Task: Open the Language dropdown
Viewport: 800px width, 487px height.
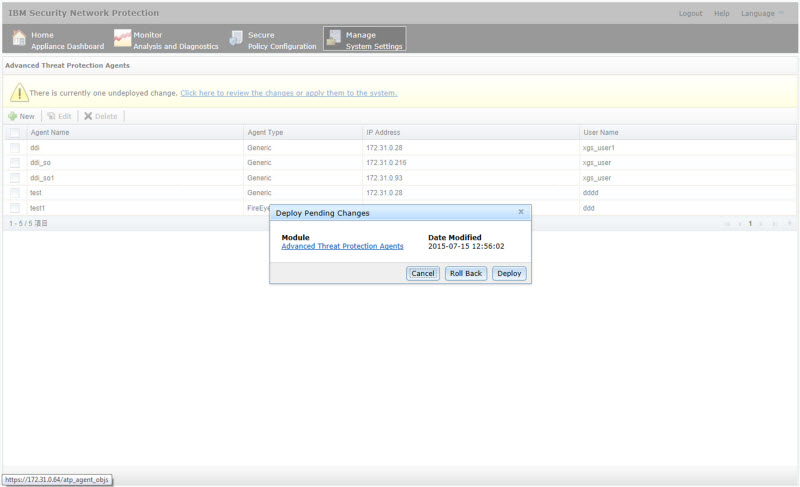Action: coord(762,13)
